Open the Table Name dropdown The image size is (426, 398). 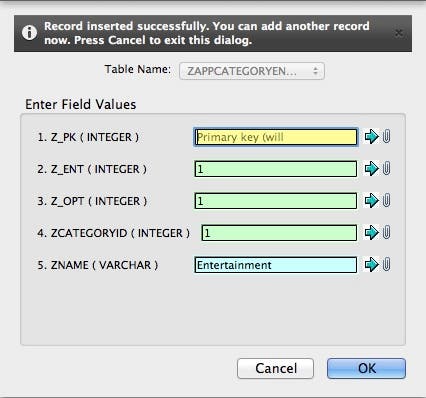tap(252, 71)
